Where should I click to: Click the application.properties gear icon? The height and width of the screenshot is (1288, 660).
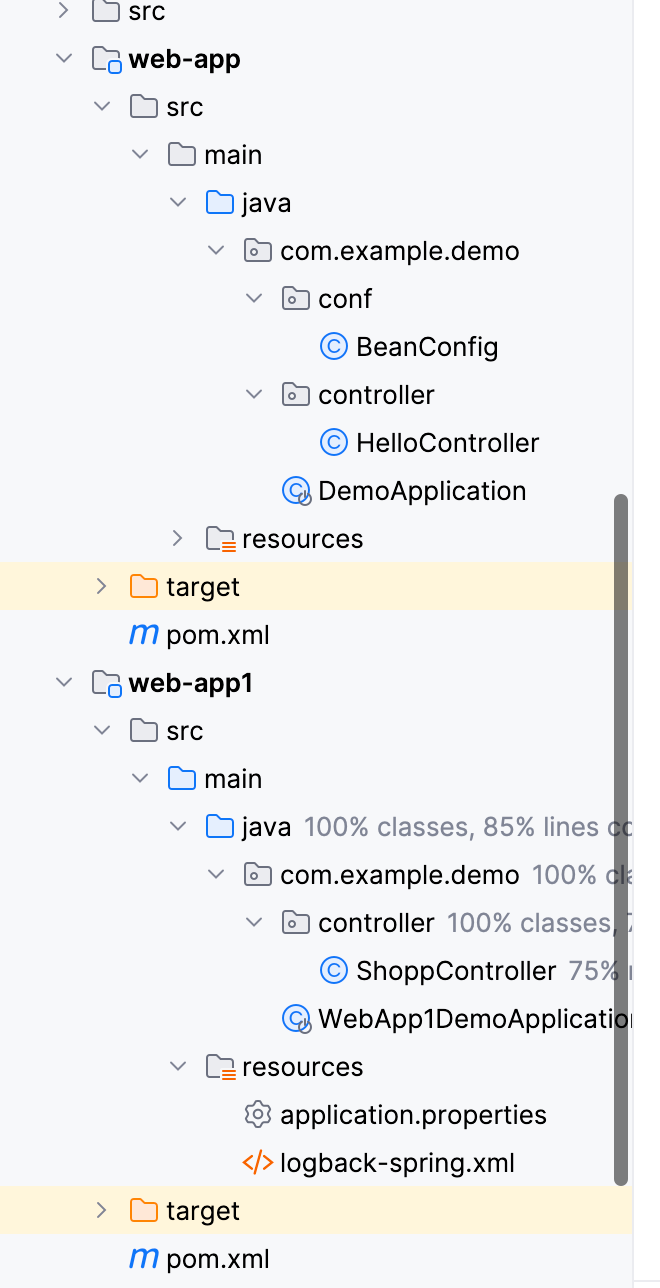pos(258,1115)
